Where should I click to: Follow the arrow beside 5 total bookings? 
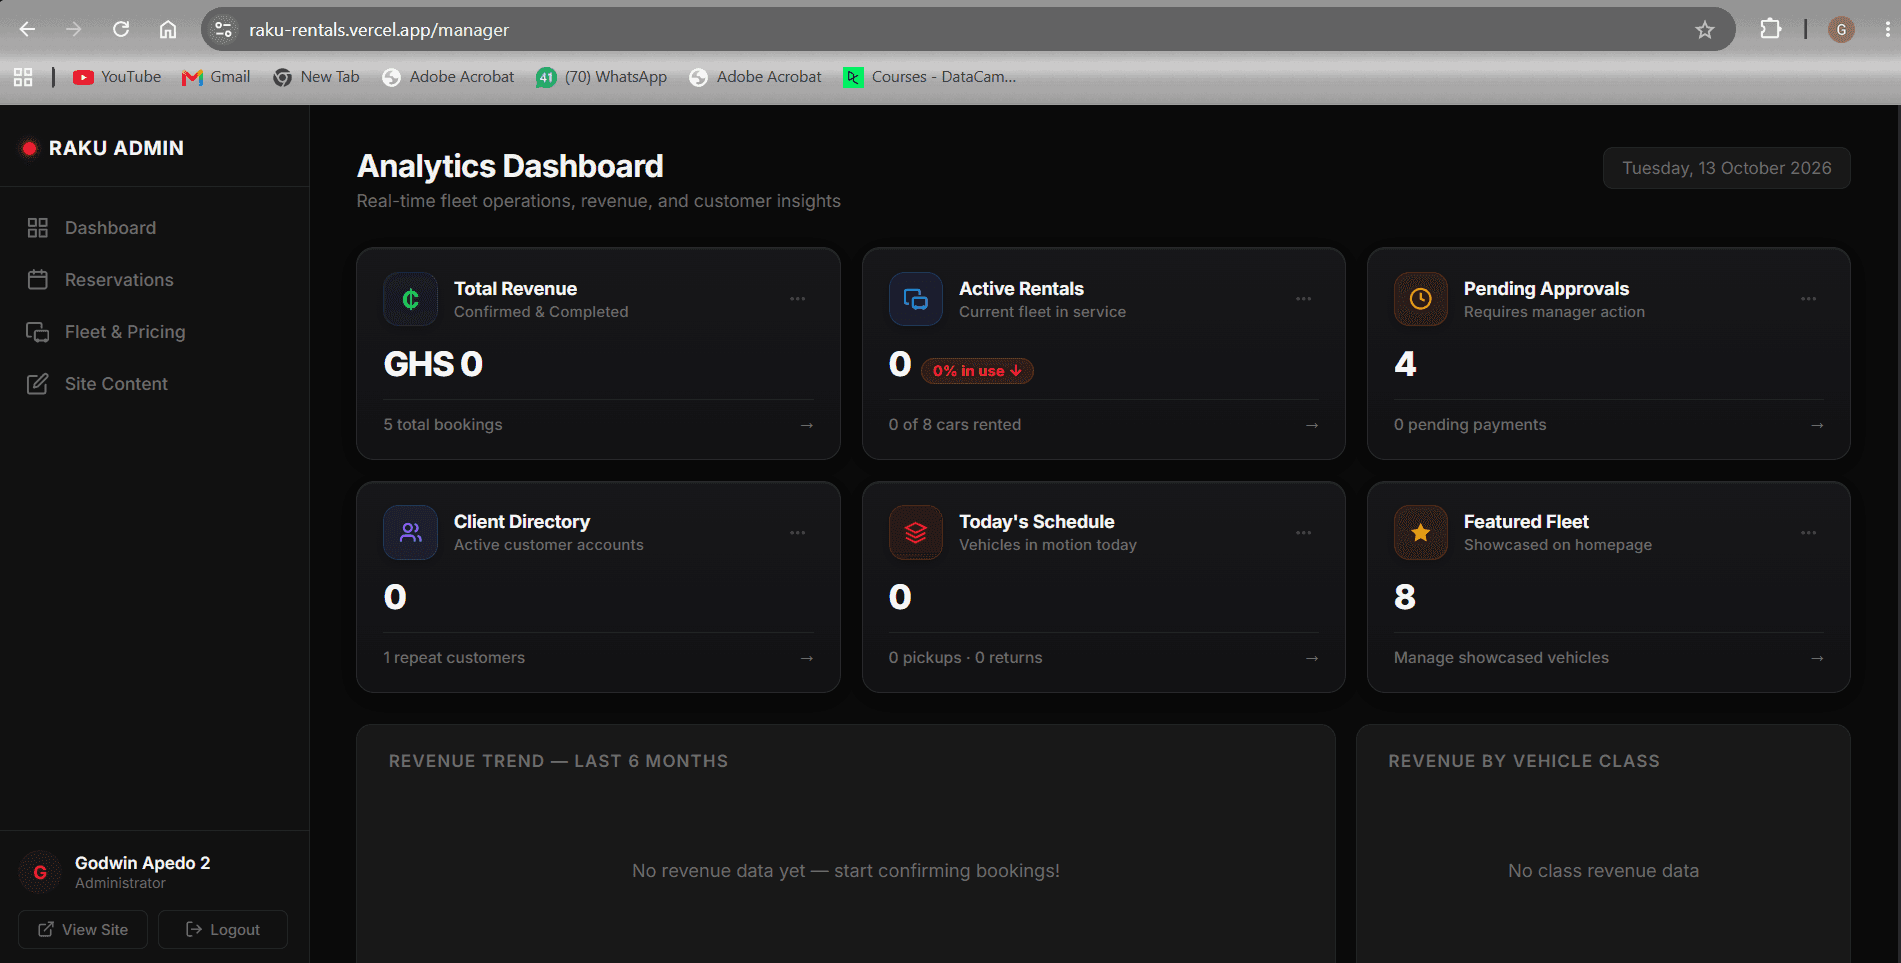tap(807, 425)
